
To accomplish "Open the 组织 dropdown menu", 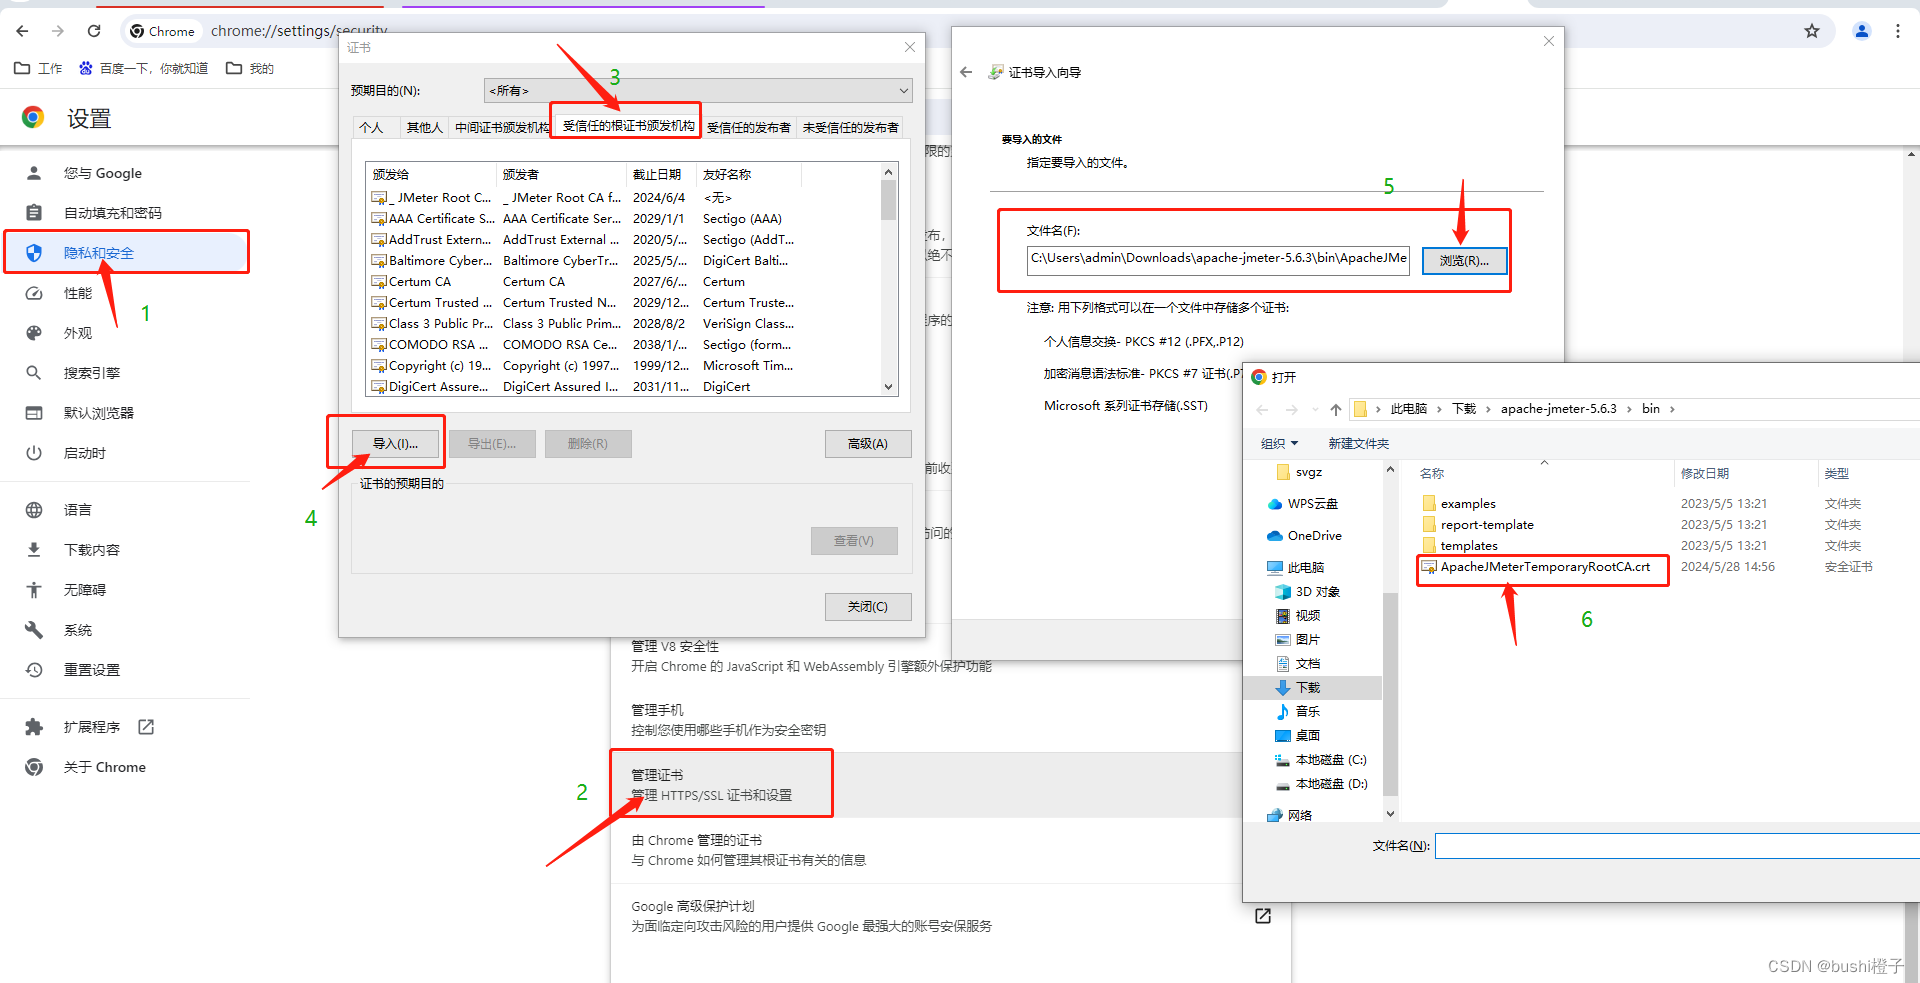I will click(x=1279, y=443).
